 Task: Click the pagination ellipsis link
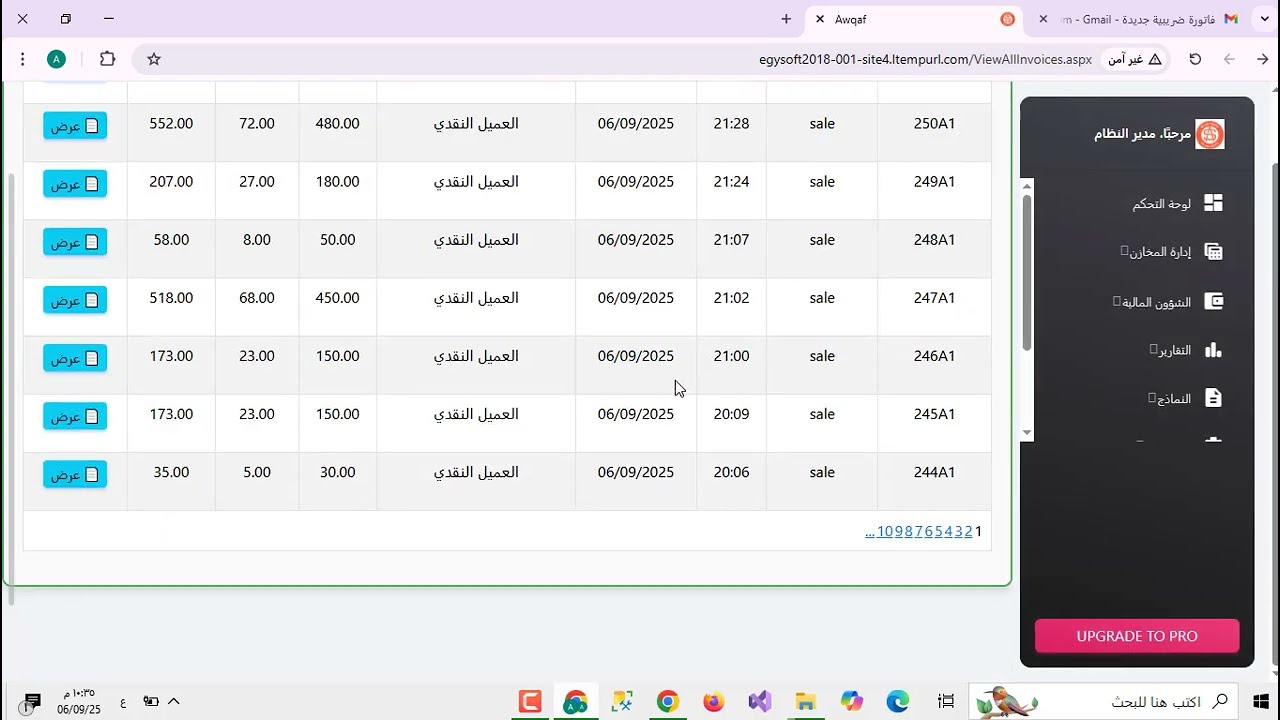[870, 532]
